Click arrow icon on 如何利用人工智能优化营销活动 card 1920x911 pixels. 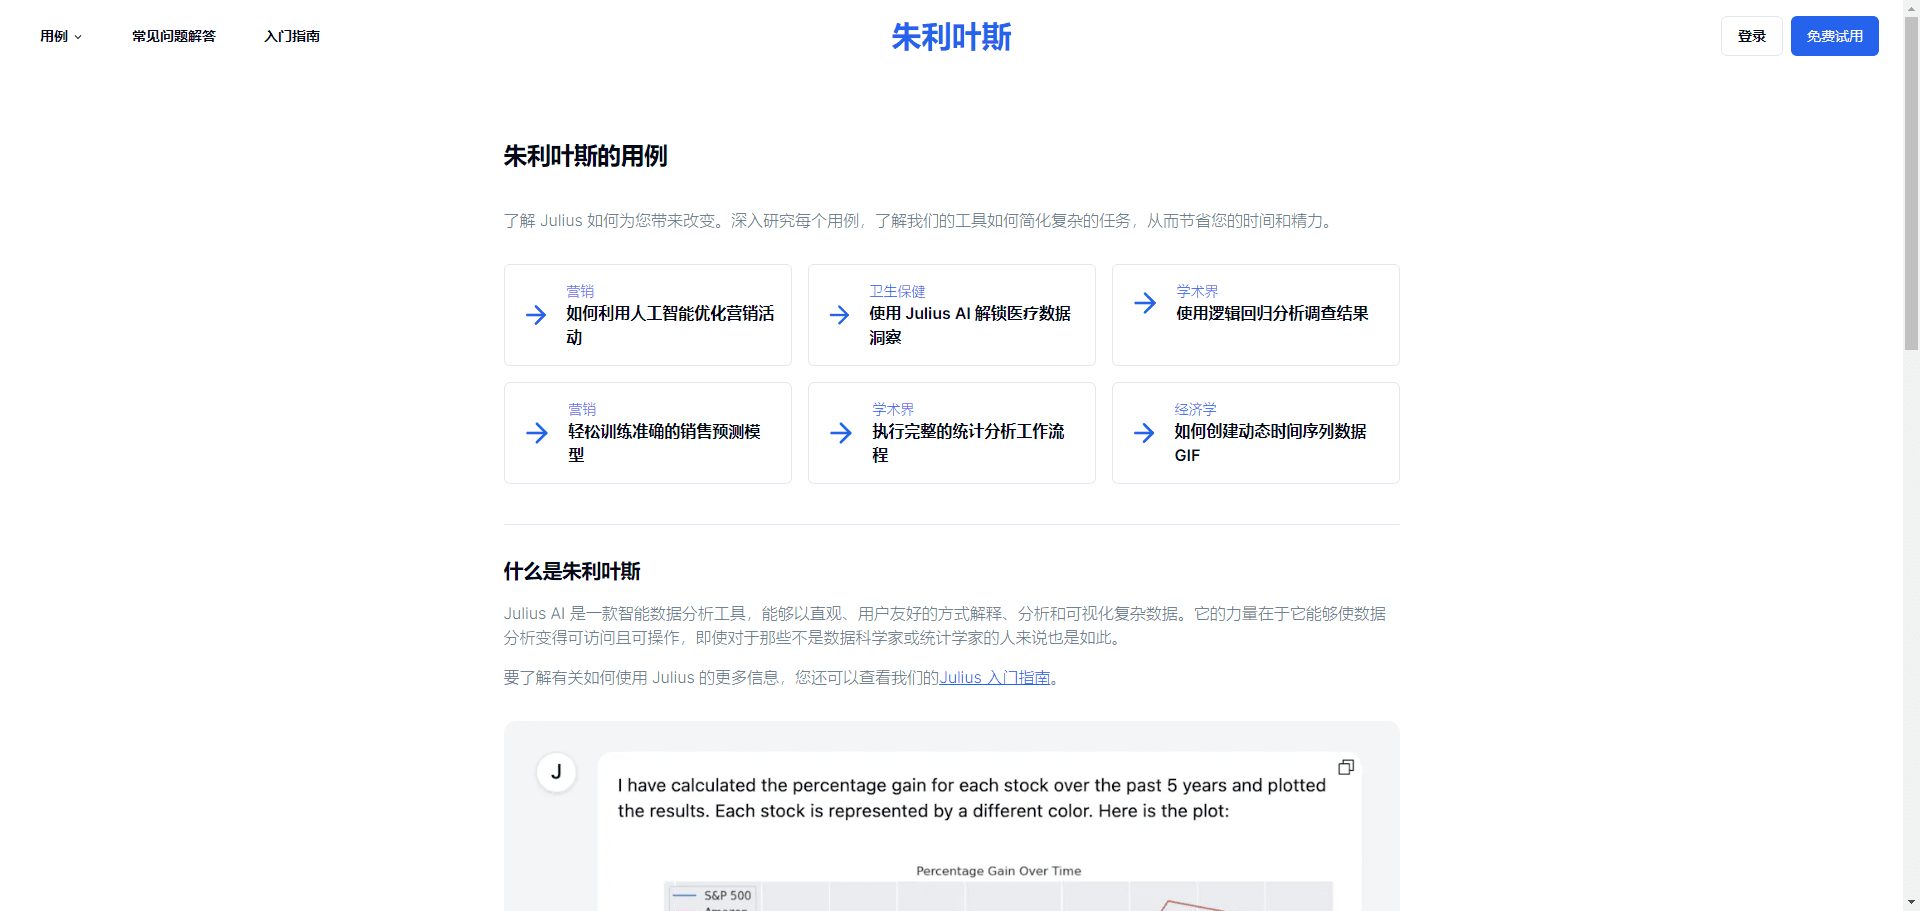coord(536,315)
